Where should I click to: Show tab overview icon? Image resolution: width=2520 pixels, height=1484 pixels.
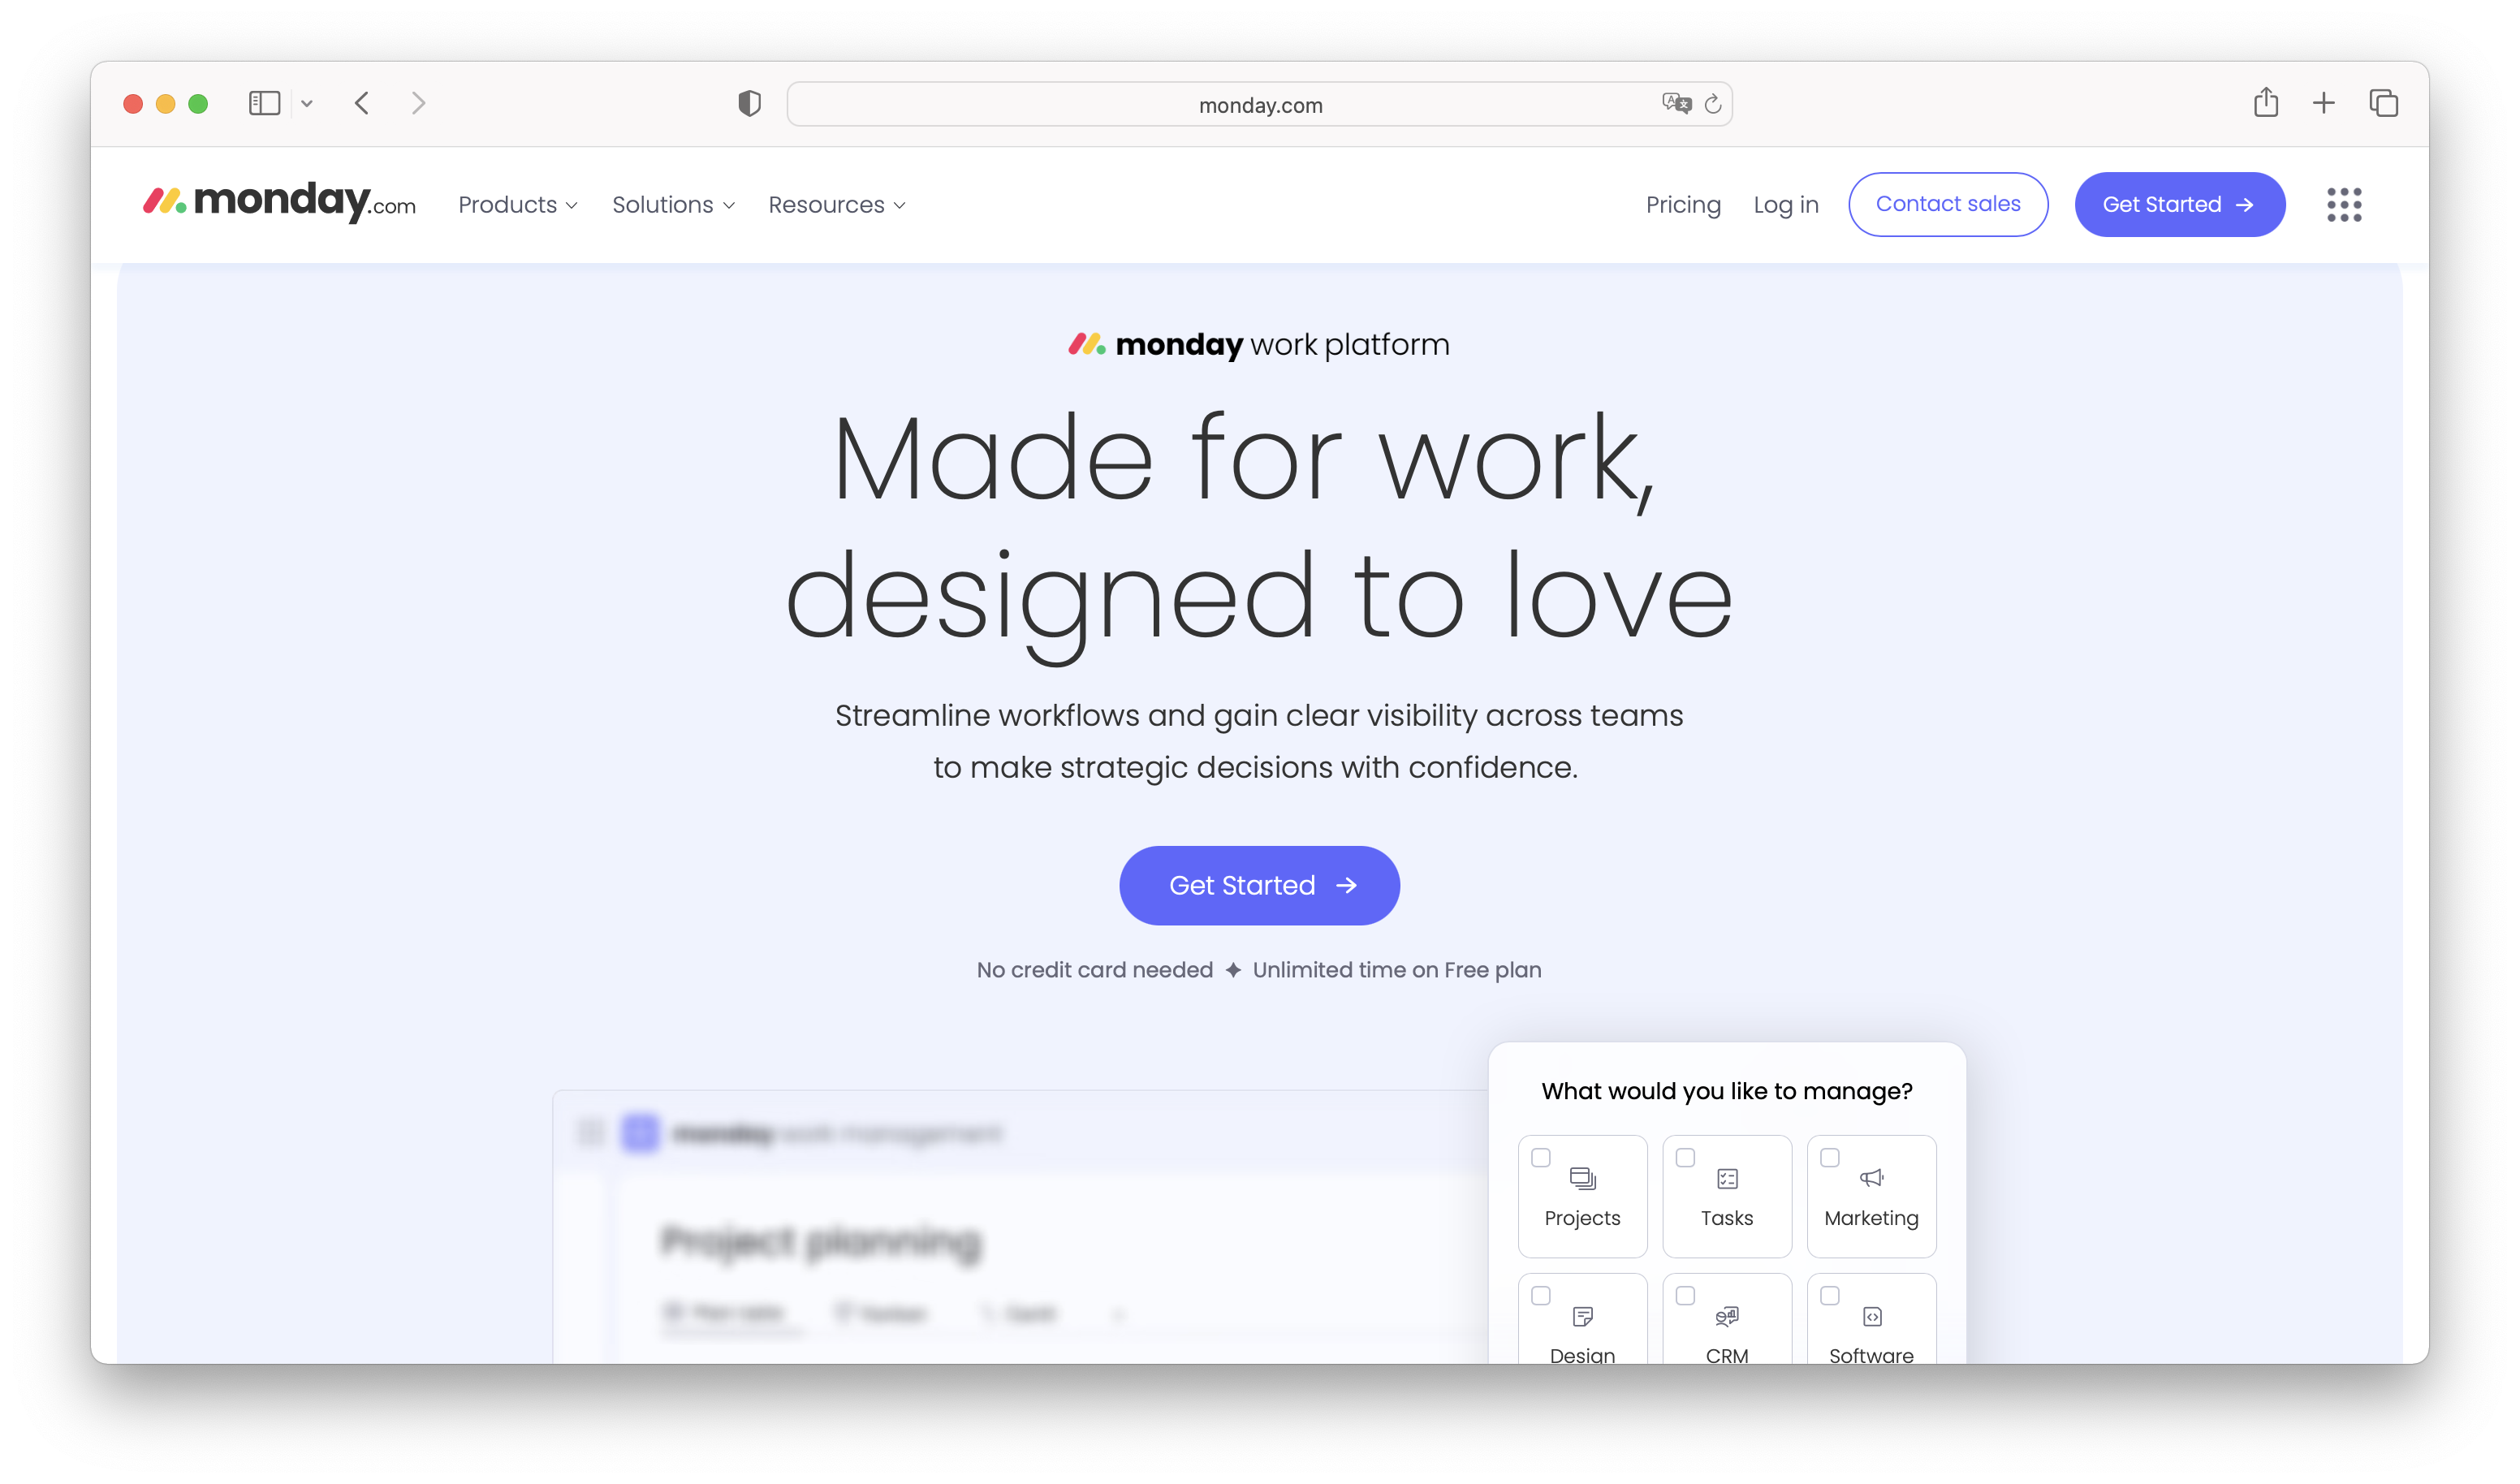coord(2383,103)
